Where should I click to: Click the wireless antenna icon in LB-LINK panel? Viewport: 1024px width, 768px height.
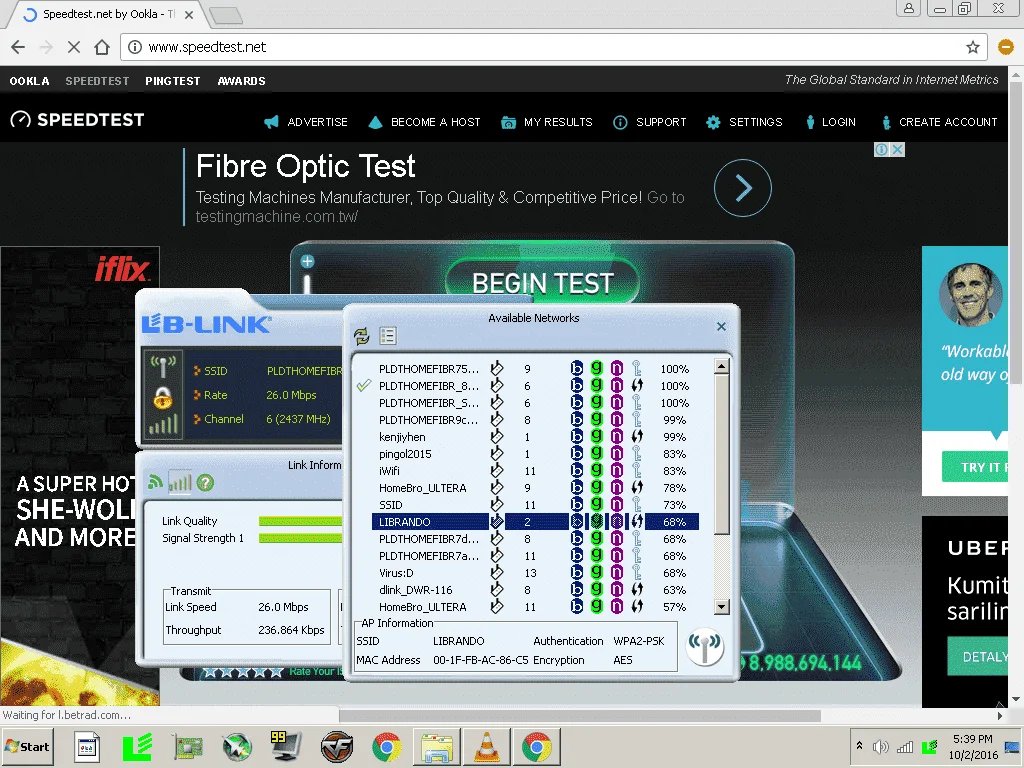[163, 367]
